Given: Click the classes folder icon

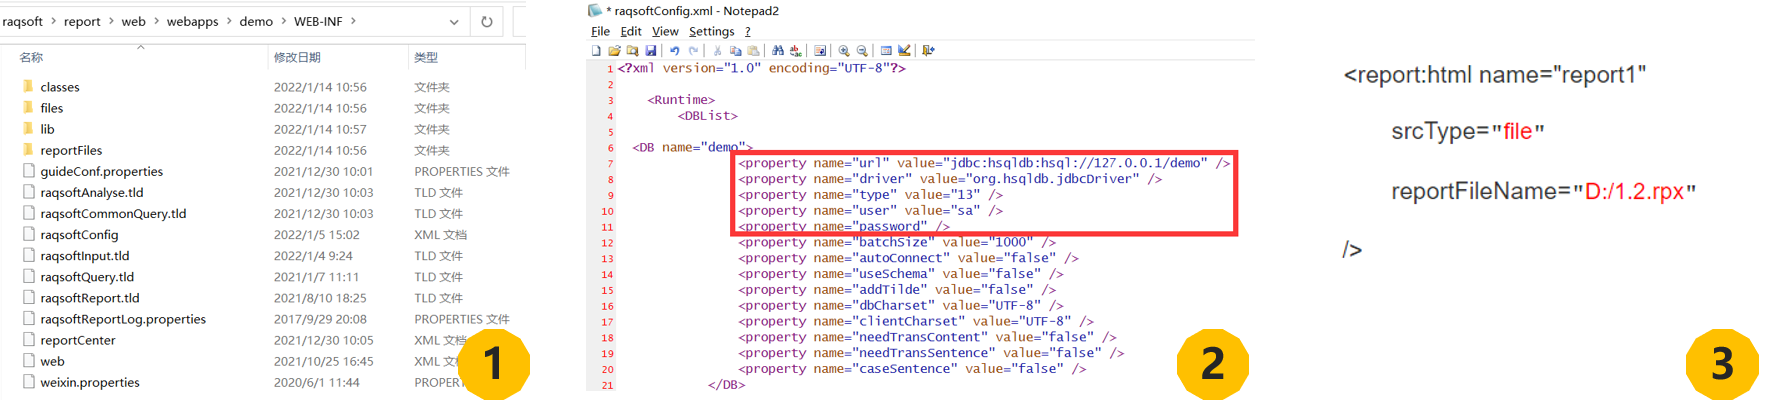Looking at the screenshot, I should point(28,86).
